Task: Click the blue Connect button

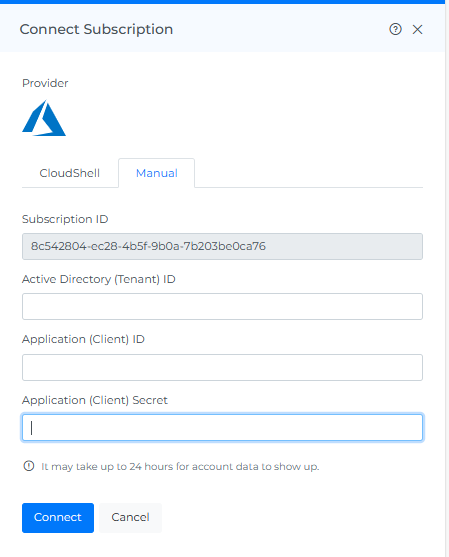Action: coord(58,518)
